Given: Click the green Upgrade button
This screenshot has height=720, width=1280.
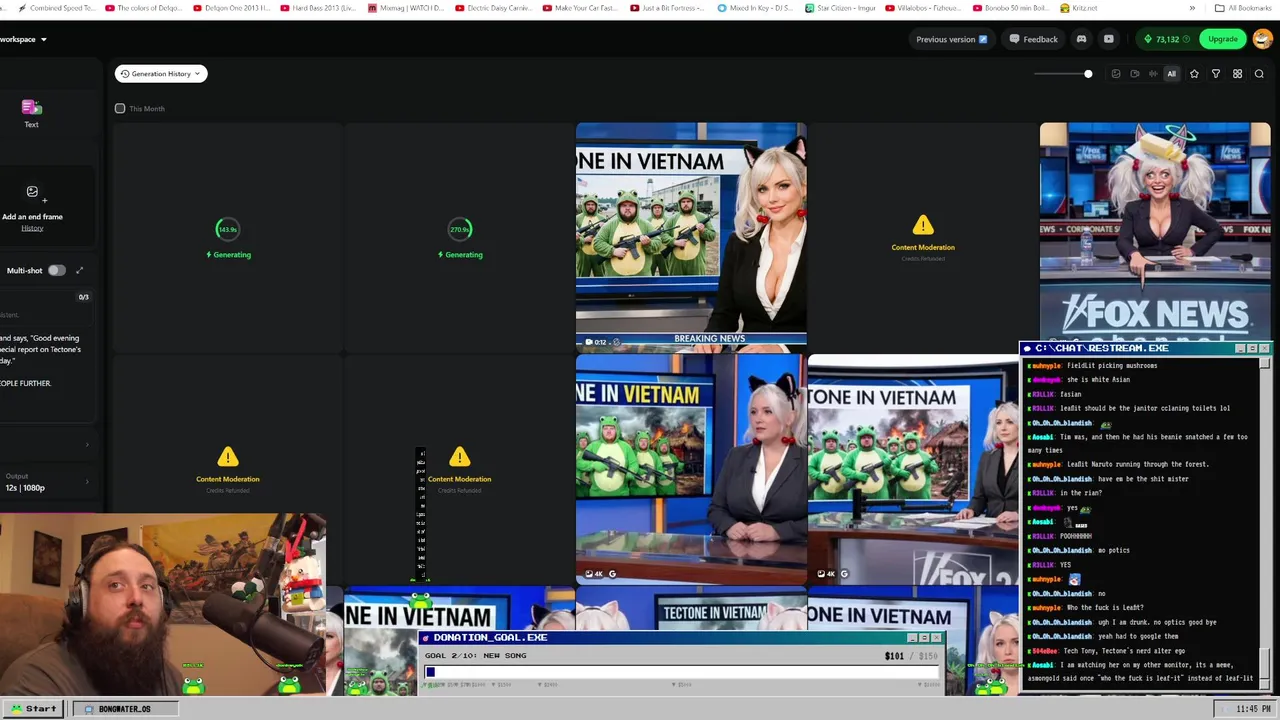Looking at the screenshot, I should pos(1222,39).
